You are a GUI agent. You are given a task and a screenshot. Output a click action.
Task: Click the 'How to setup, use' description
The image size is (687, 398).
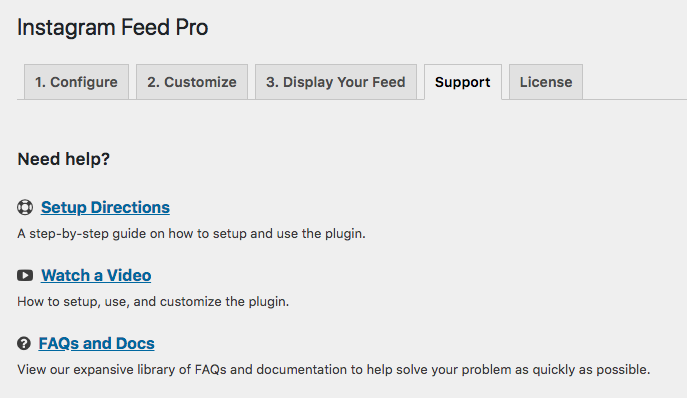coord(153,302)
